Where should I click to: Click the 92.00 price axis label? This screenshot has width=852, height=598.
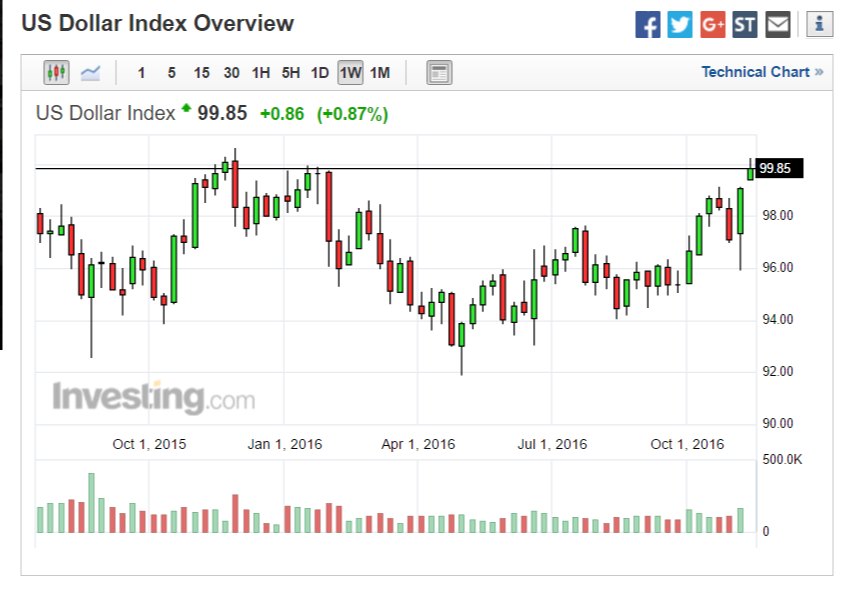(x=778, y=372)
